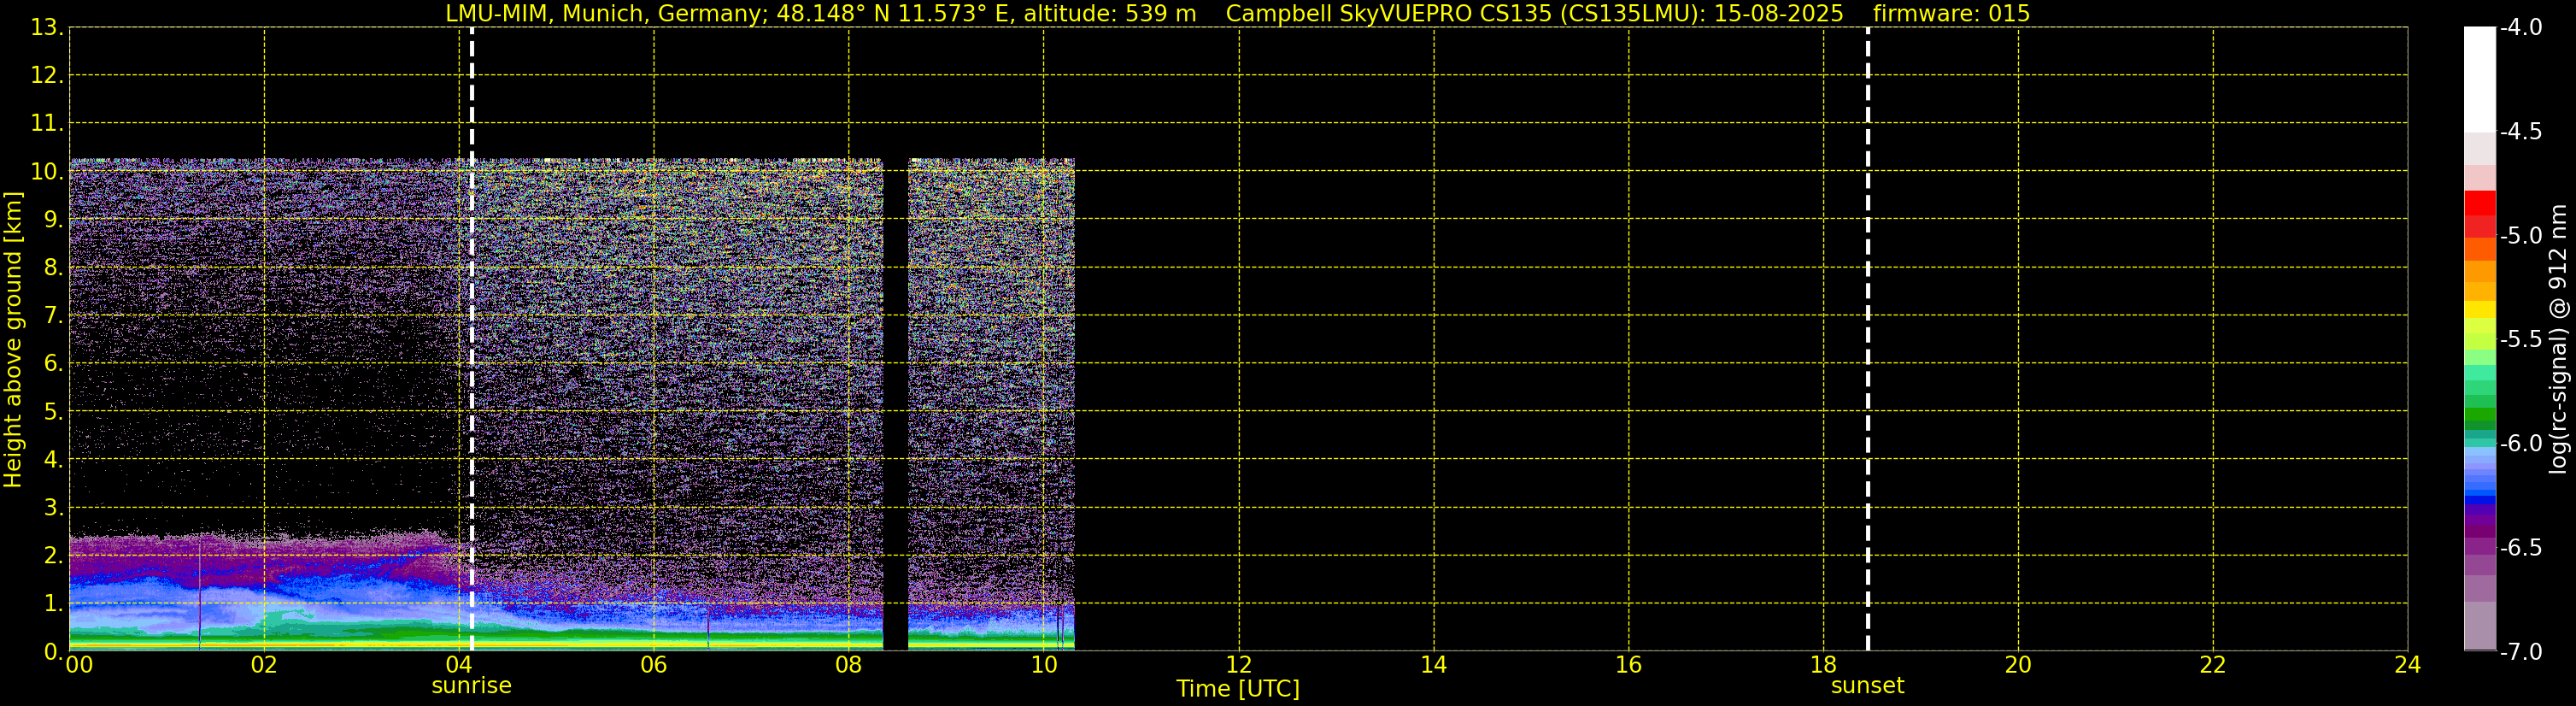Click the time axis tick label 20
The image size is (2576, 706).
coord(2018,665)
